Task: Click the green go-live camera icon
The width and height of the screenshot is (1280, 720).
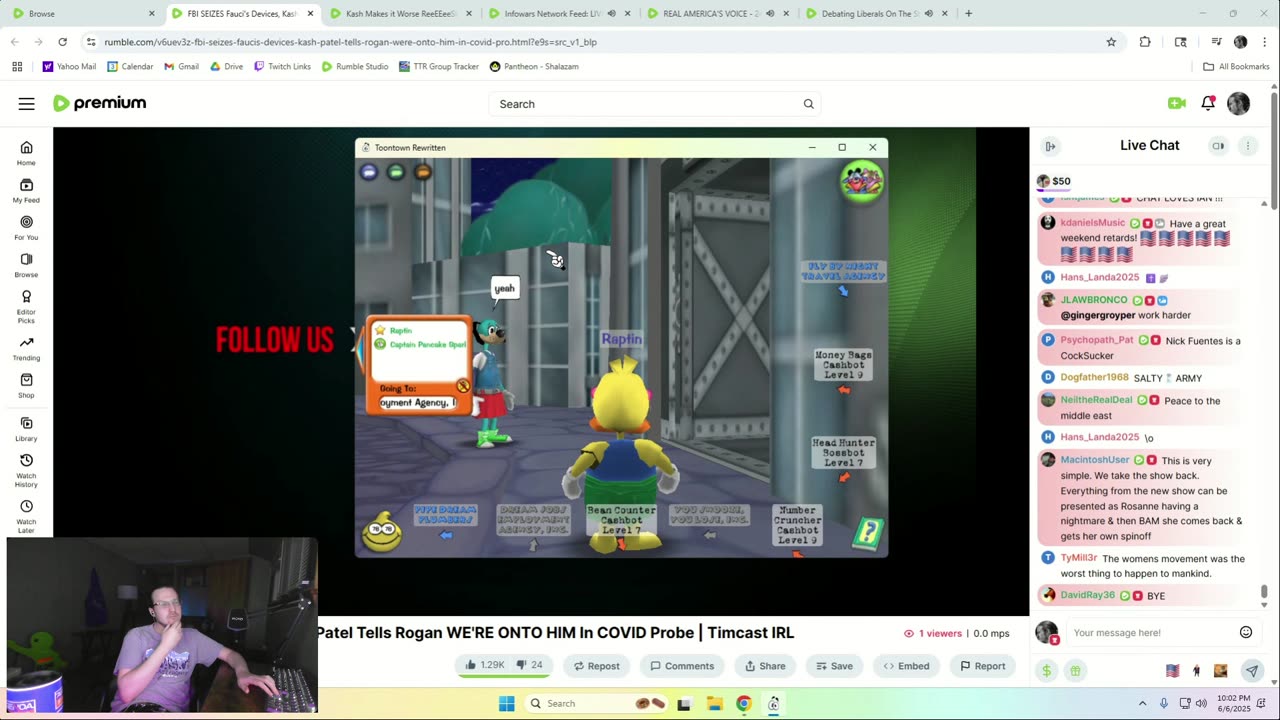Action: (x=1177, y=103)
